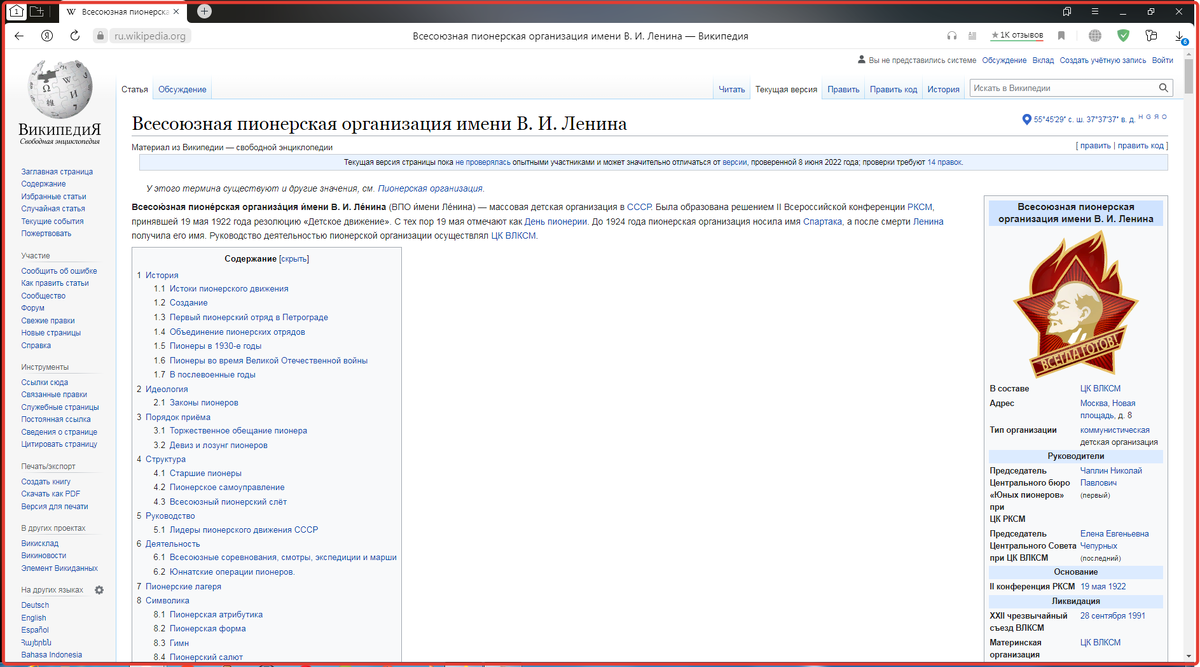Click 'Свежие правки' sidebar link
This screenshot has width=1200, height=667.
point(48,321)
